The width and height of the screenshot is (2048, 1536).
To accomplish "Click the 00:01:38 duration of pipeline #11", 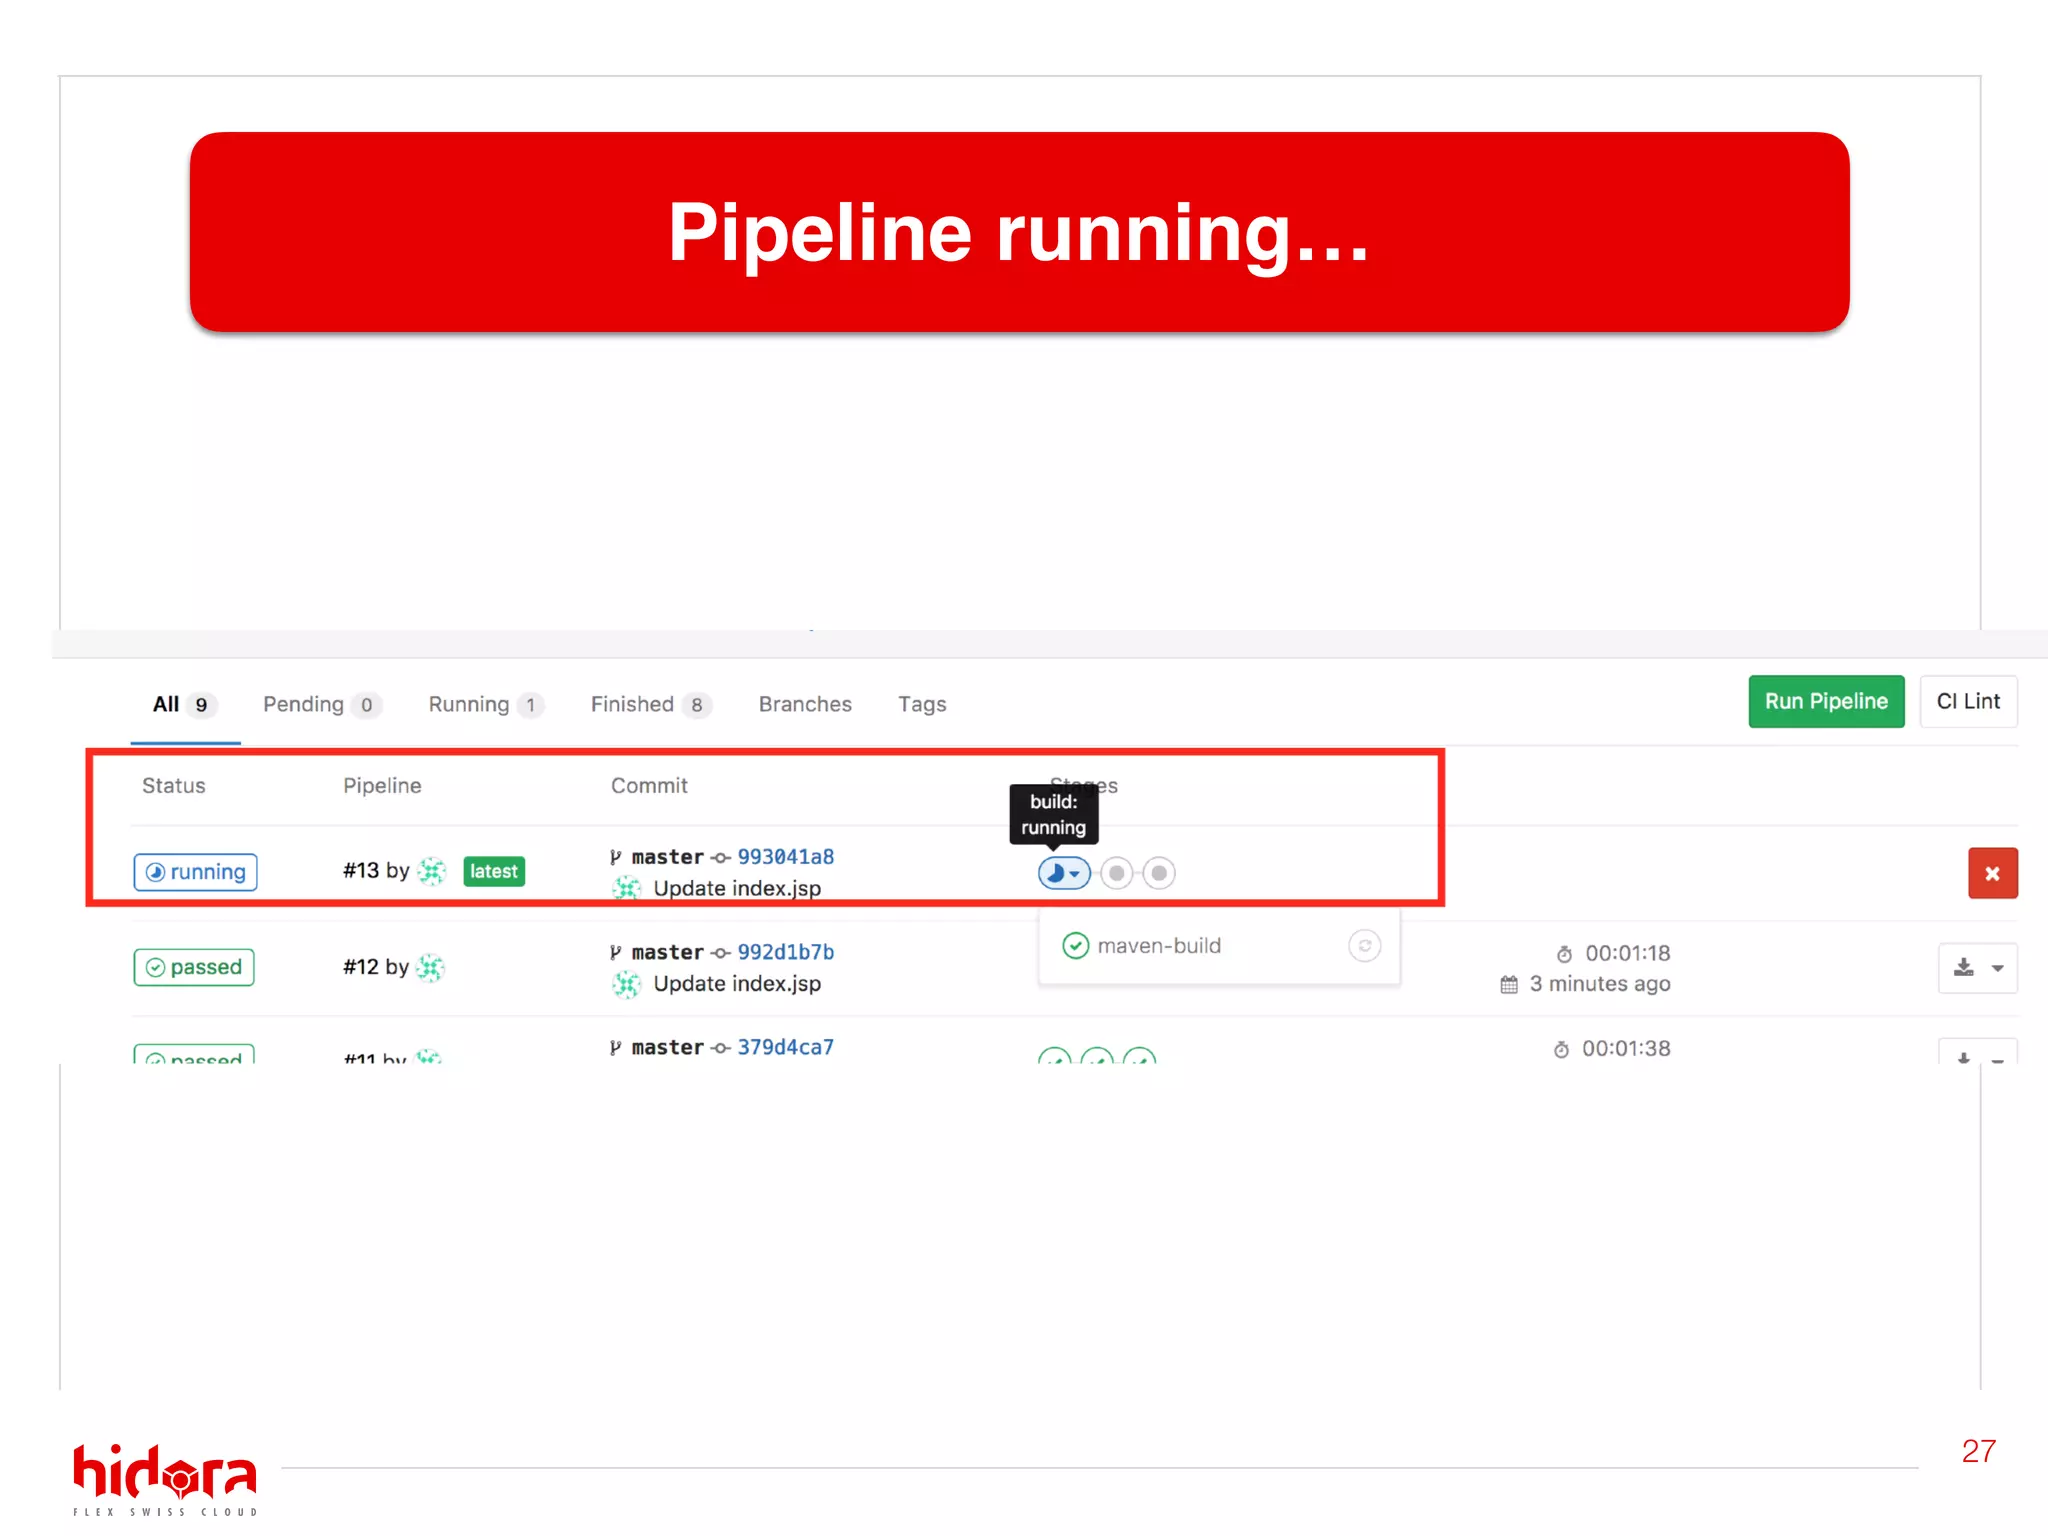I will 1626,1048.
